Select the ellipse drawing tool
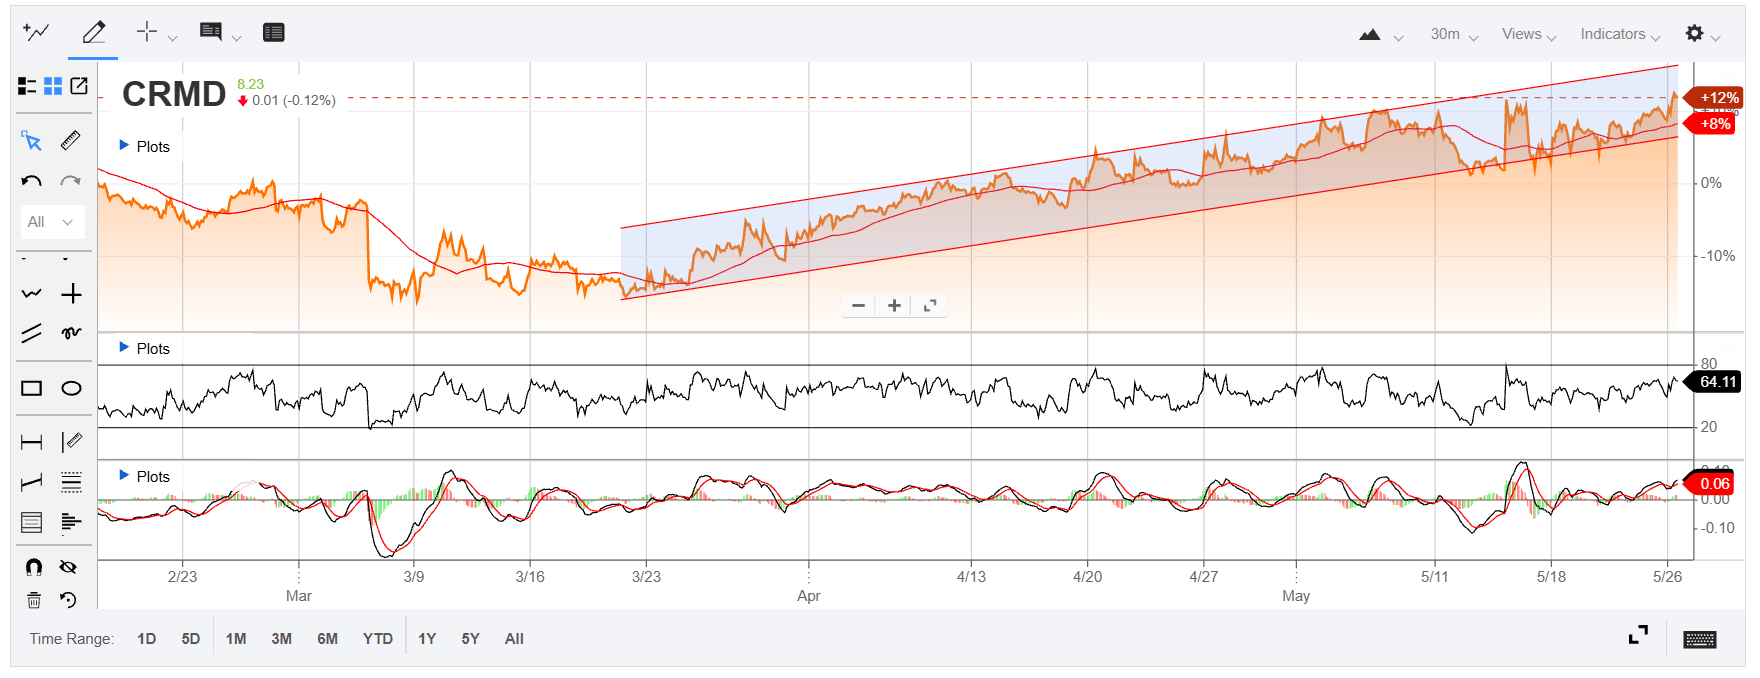This screenshot has width=1760, height=678. [x=71, y=388]
